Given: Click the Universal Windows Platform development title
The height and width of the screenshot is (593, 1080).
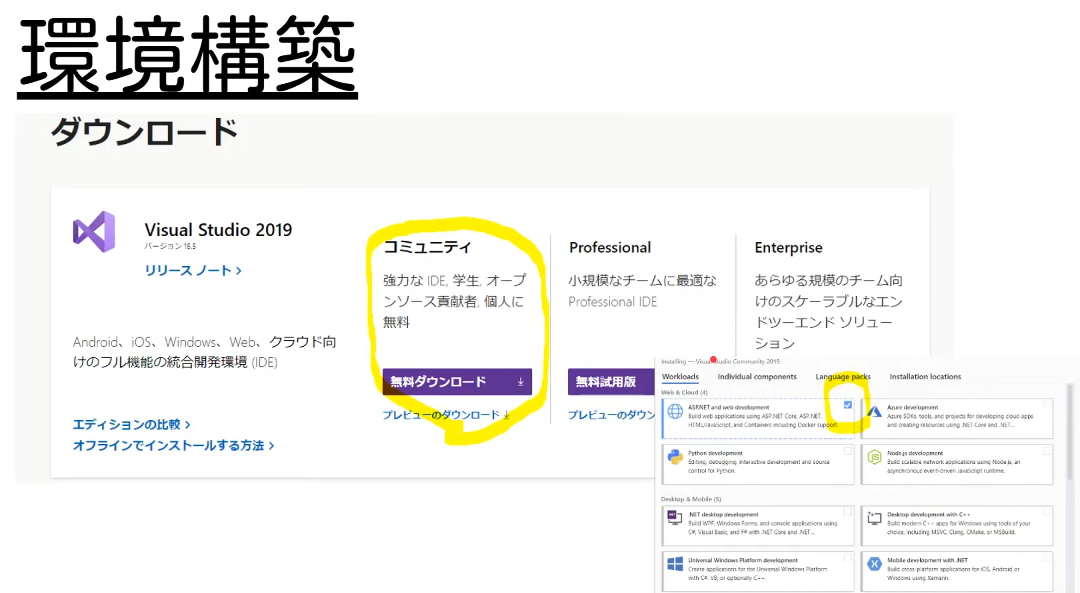Looking at the screenshot, I should [x=742, y=561].
